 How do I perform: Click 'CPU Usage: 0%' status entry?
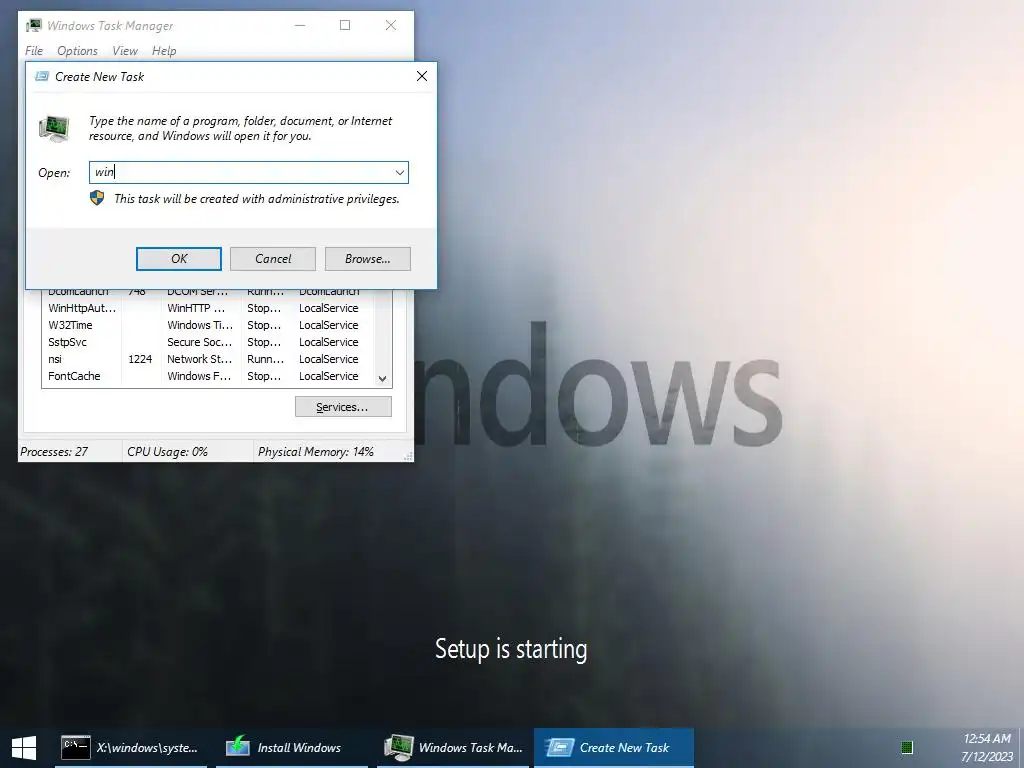[167, 452]
